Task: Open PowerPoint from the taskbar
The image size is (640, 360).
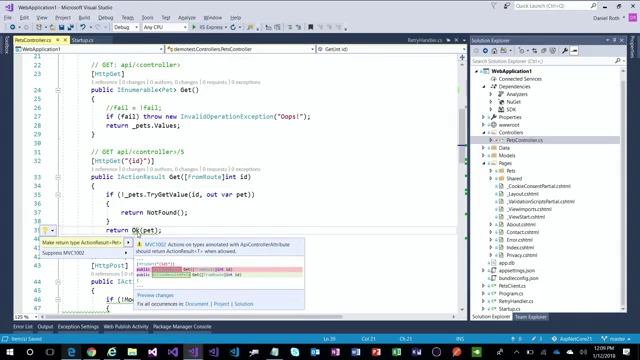Action: click(376, 352)
